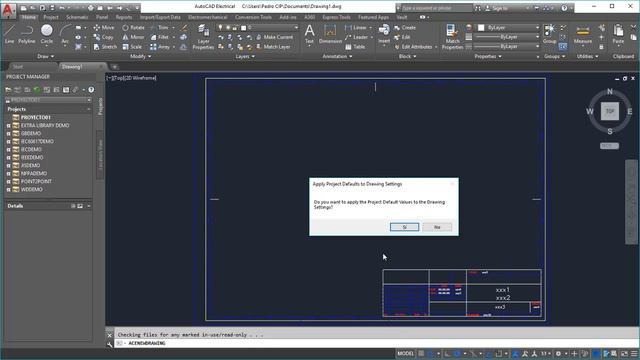Open the Insert block tool

point(384,34)
